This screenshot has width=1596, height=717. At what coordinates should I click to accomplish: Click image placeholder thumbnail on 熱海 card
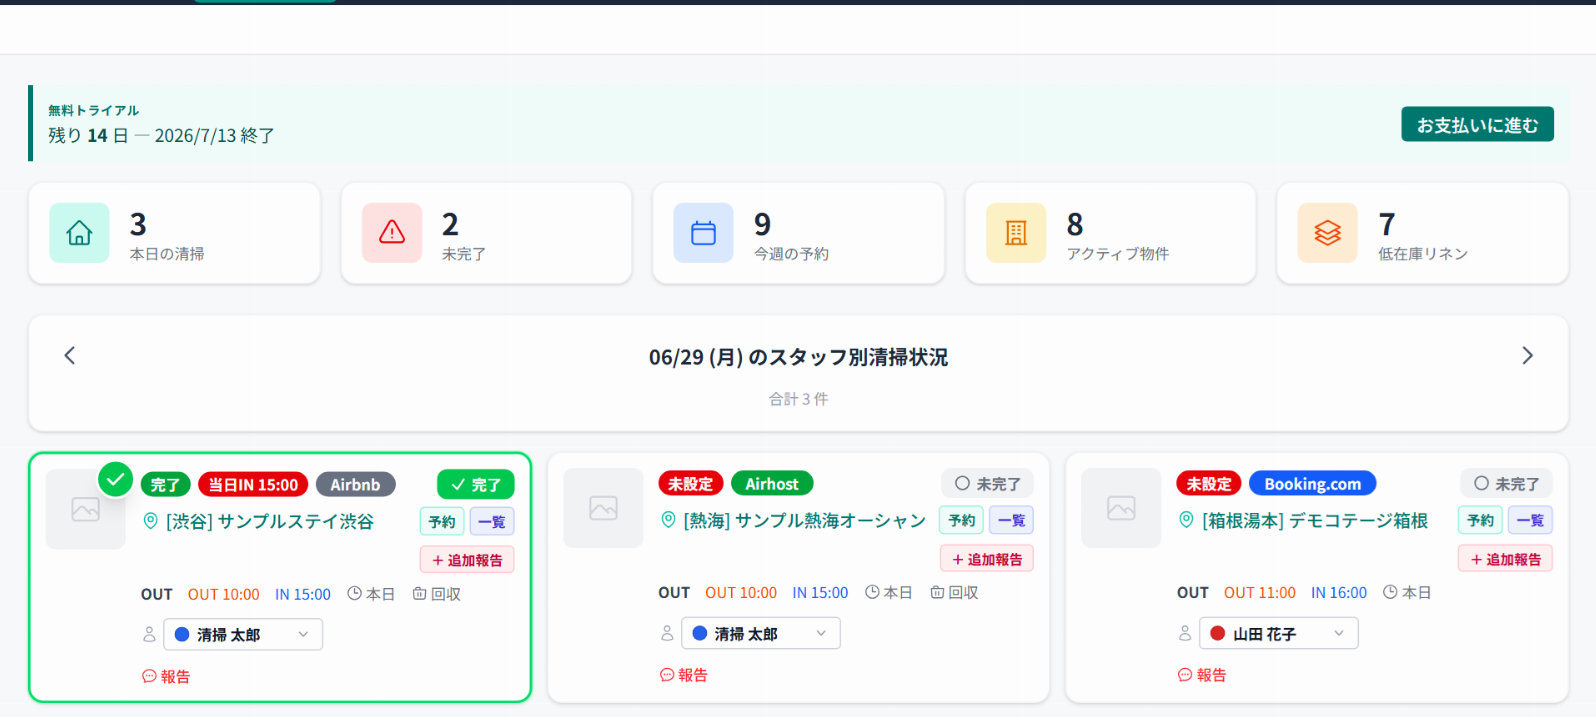click(x=603, y=508)
